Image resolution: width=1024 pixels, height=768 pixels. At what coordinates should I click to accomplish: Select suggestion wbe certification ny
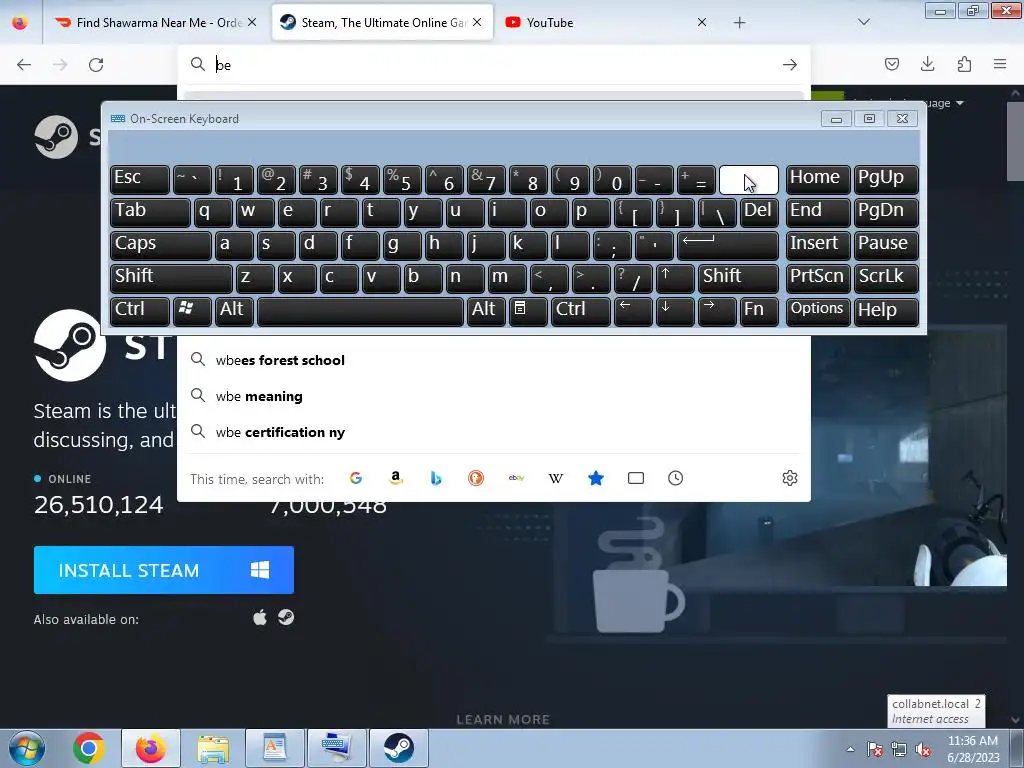494,432
